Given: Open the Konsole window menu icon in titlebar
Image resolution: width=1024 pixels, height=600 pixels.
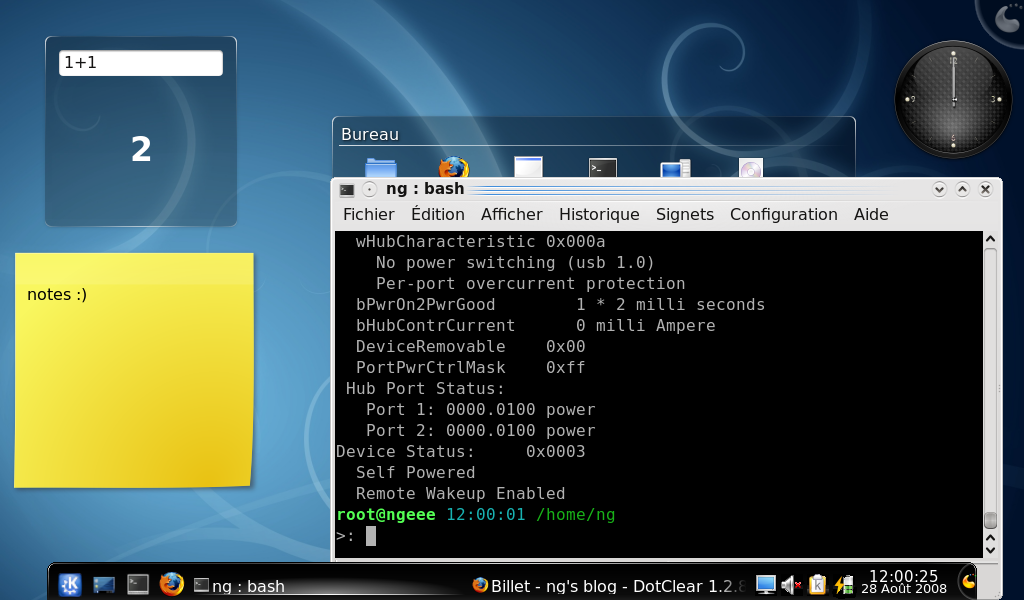Looking at the screenshot, I should pos(347,189).
